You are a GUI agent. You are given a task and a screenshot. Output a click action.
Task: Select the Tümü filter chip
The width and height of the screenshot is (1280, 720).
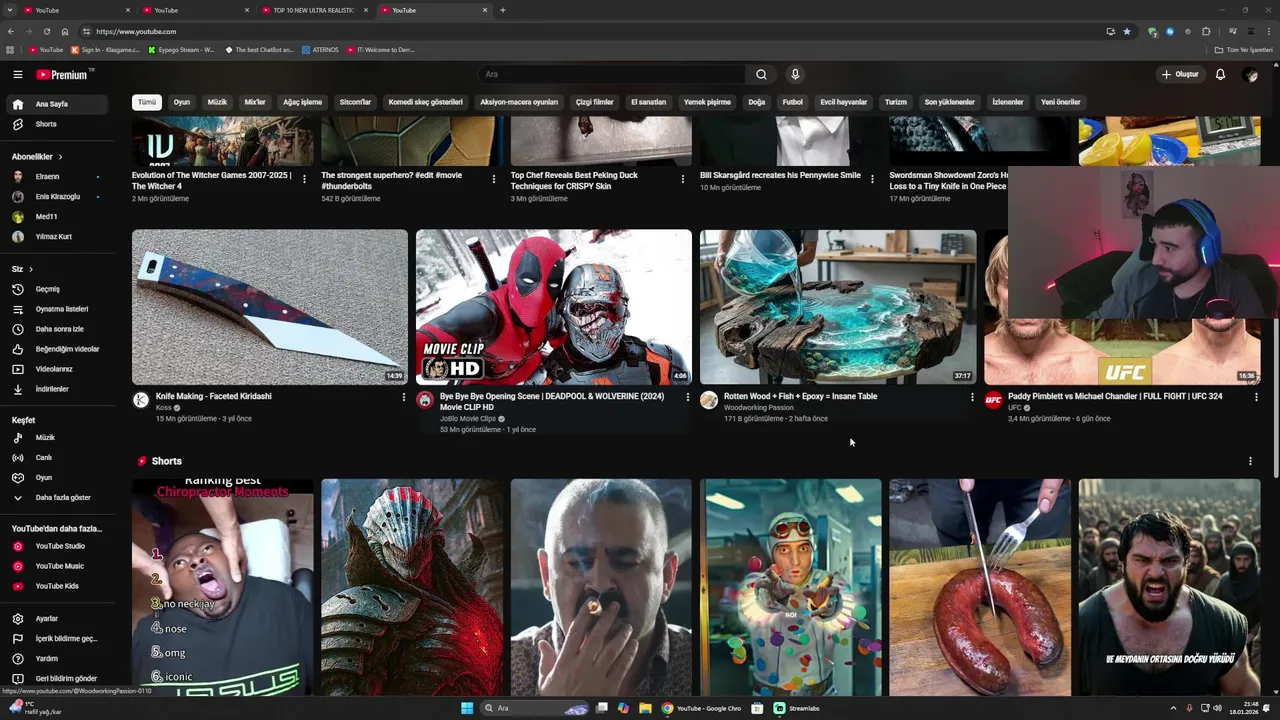147,102
